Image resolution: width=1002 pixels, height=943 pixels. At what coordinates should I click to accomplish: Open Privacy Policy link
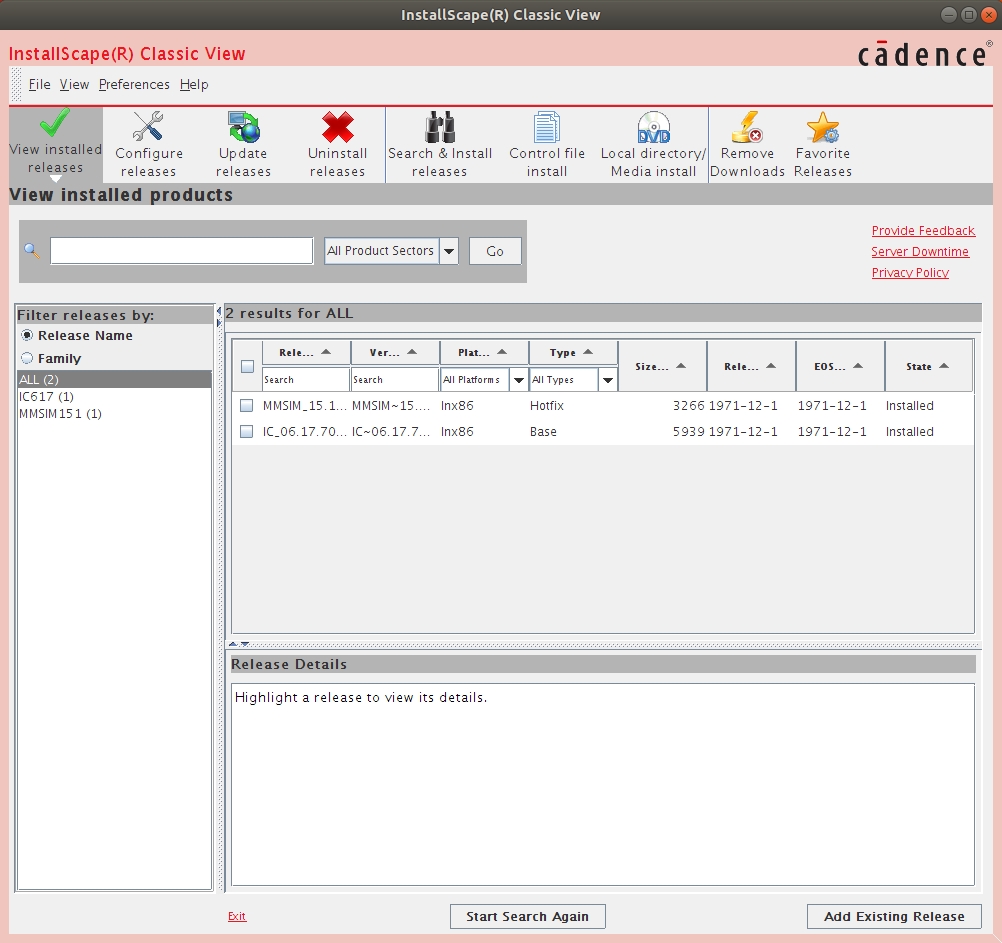[910, 273]
